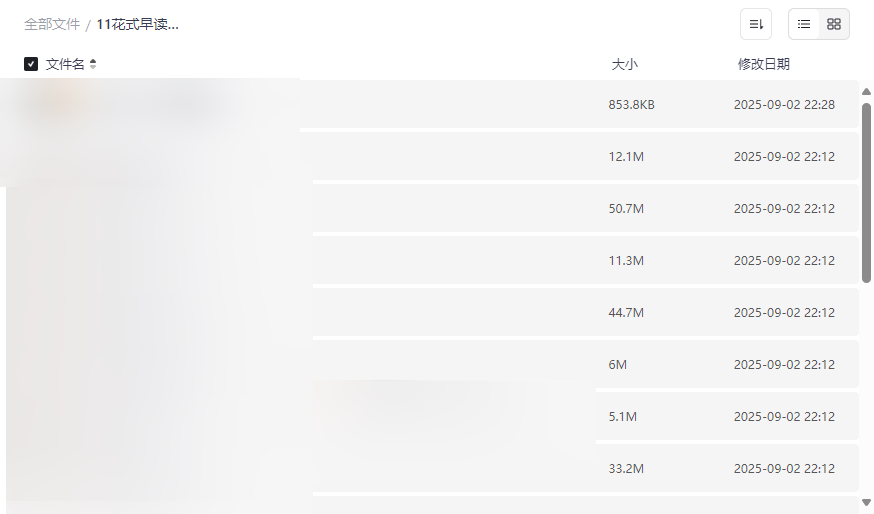Click the vertical scrollbar thumb

866,190
